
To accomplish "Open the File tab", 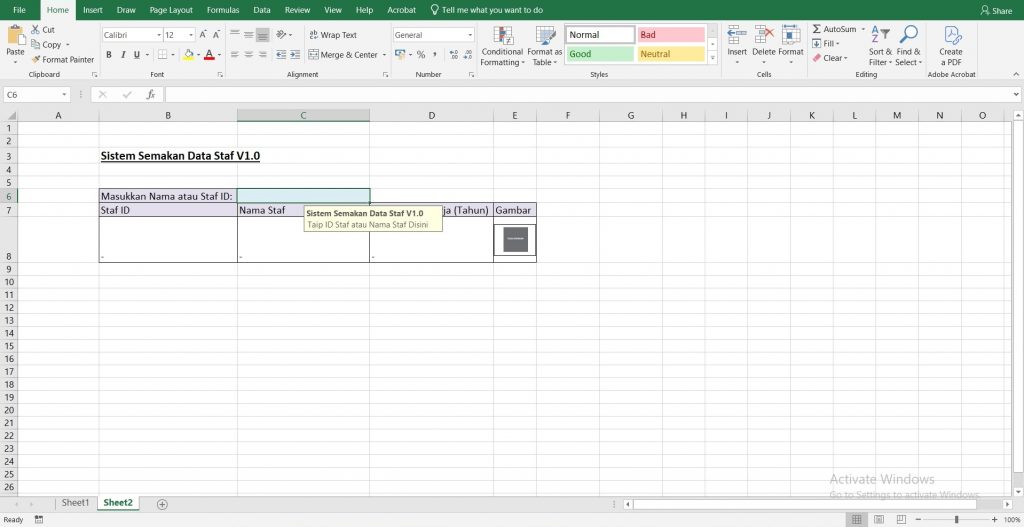I will (20, 10).
